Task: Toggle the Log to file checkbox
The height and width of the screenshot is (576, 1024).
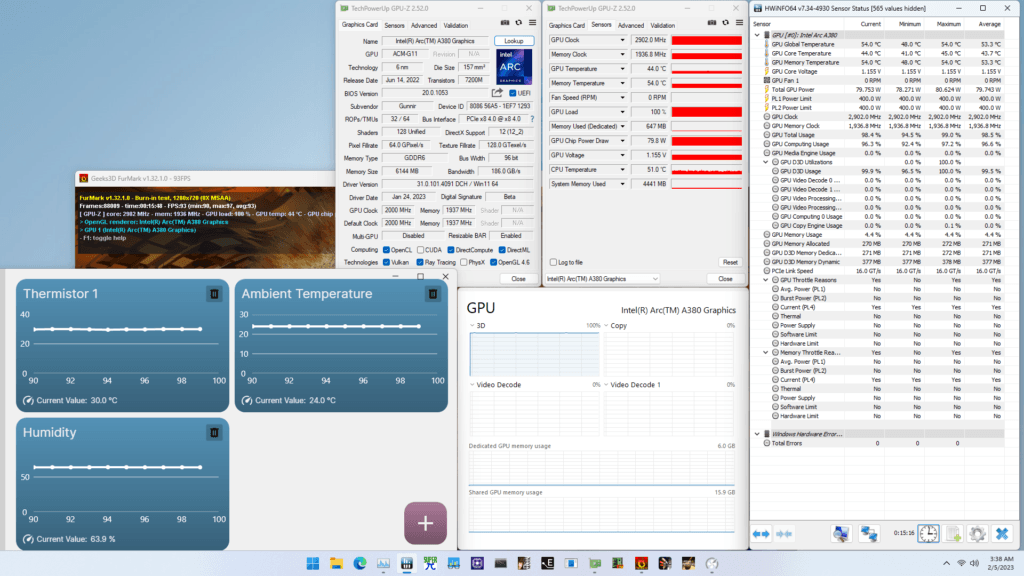Action: (x=553, y=263)
